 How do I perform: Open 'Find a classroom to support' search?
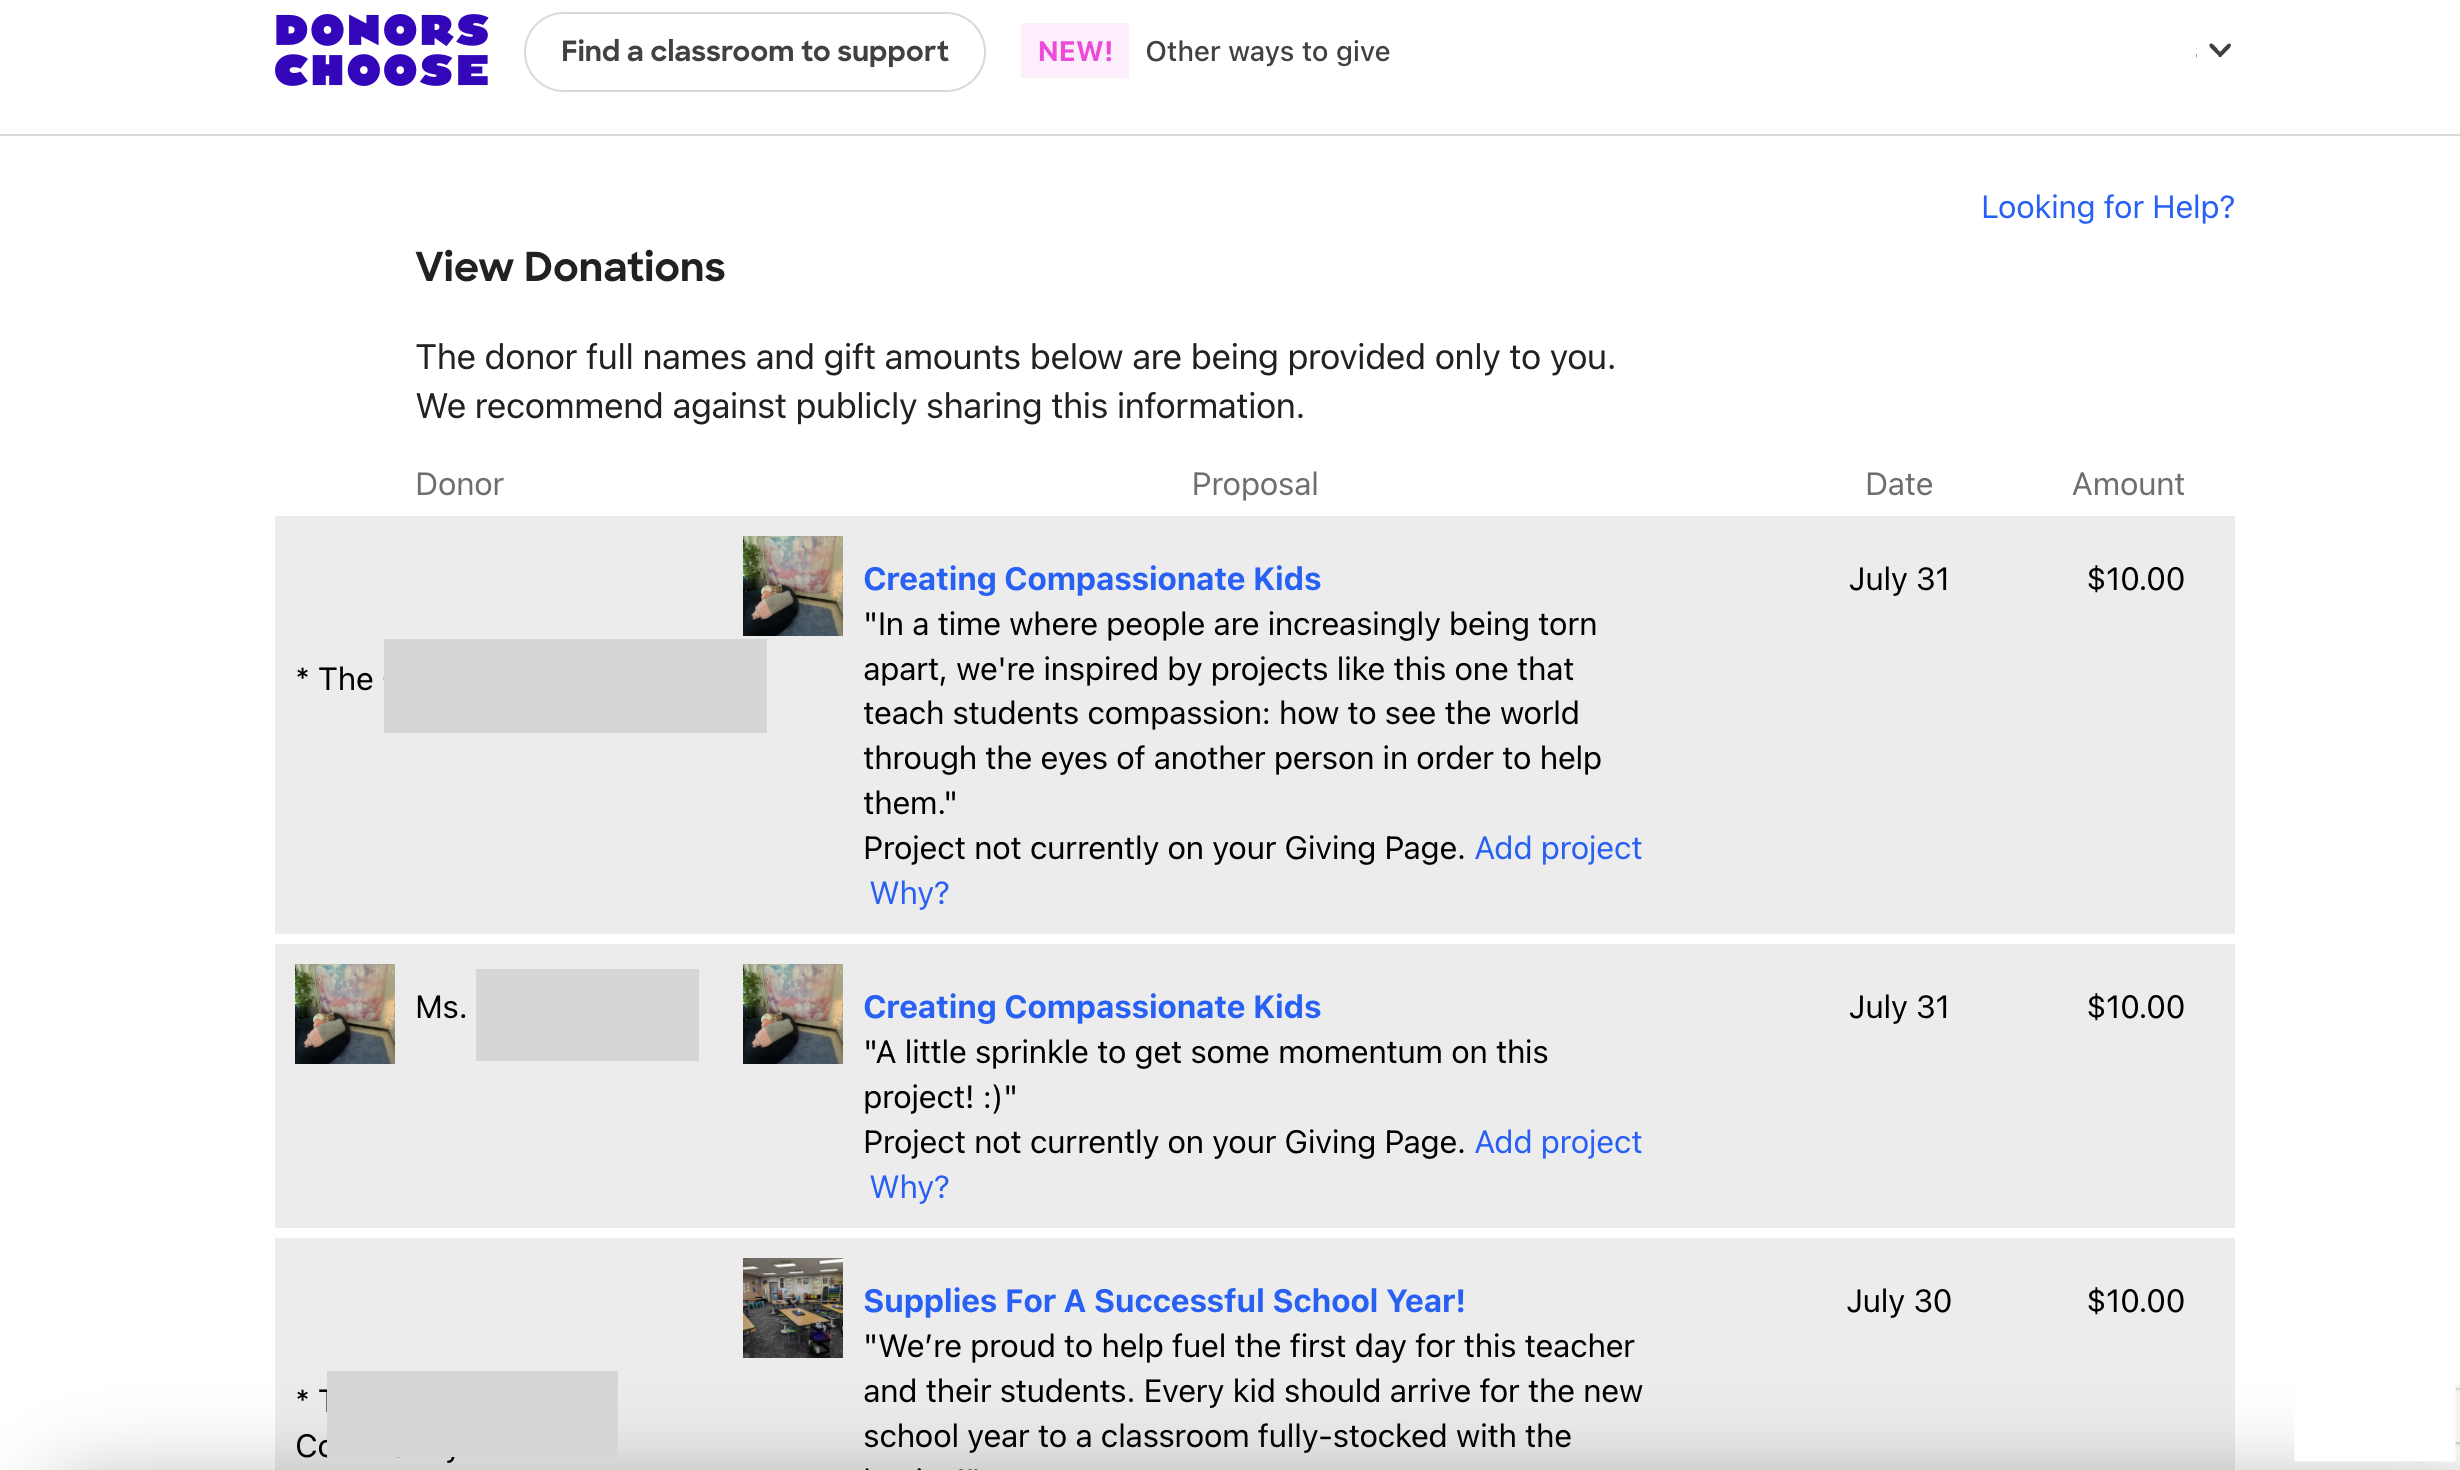754,51
